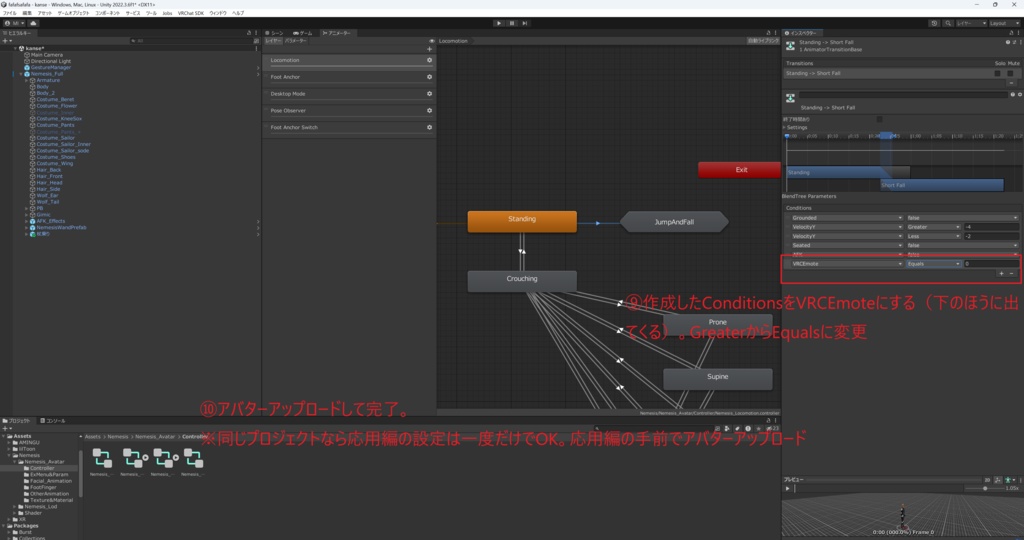Viewport: 1024px width, 540px height.
Task: Open the Seated condition parameter dropdown
Action: tap(847, 246)
